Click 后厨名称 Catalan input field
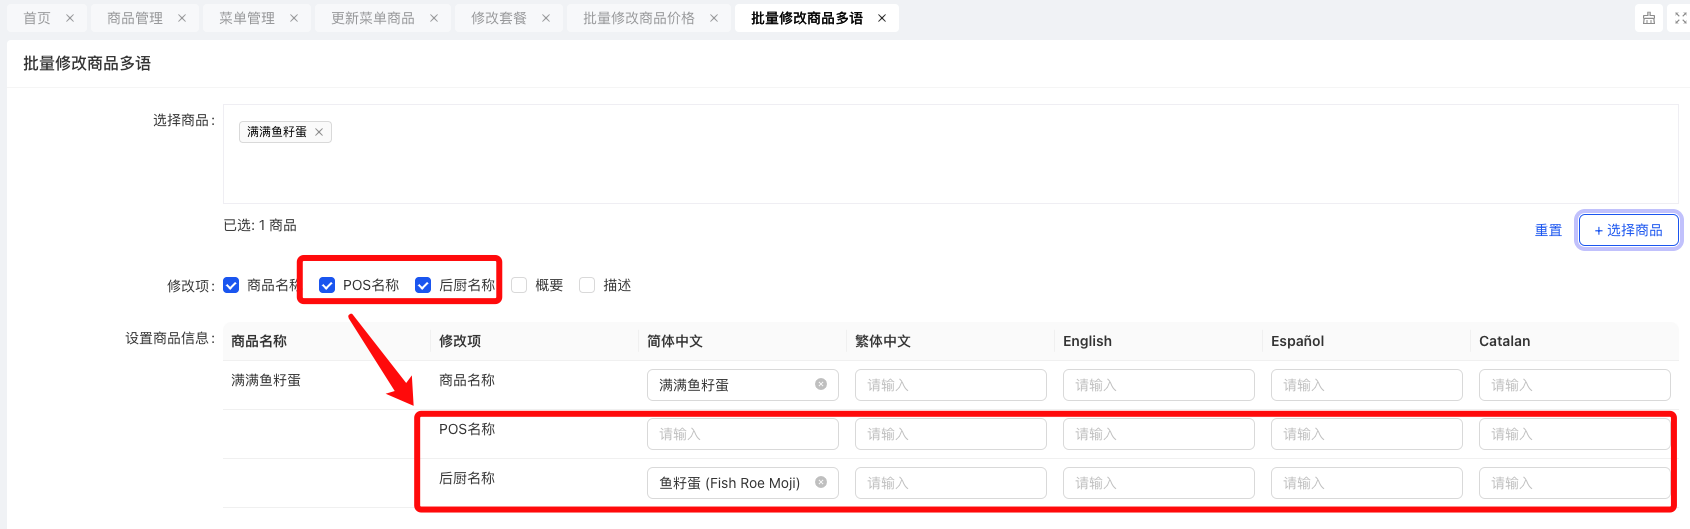The height and width of the screenshot is (529, 1690). point(1575,483)
